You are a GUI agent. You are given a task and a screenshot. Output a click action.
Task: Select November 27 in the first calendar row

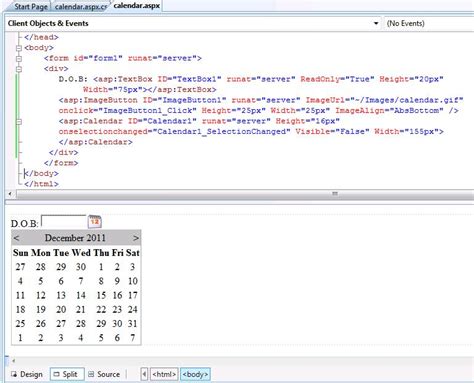point(20,267)
